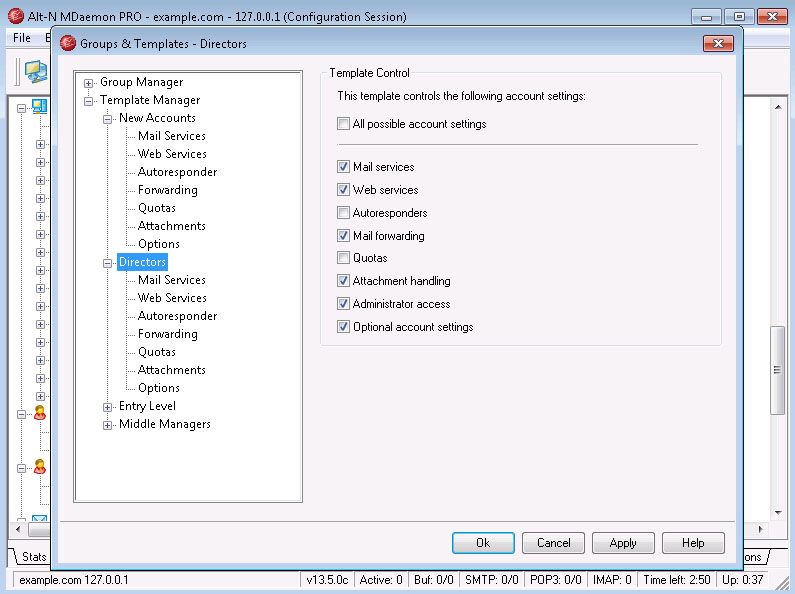Click the Time left: 2:50 status entry
The width and height of the screenshot is (795, 594).
click(677, 580)
